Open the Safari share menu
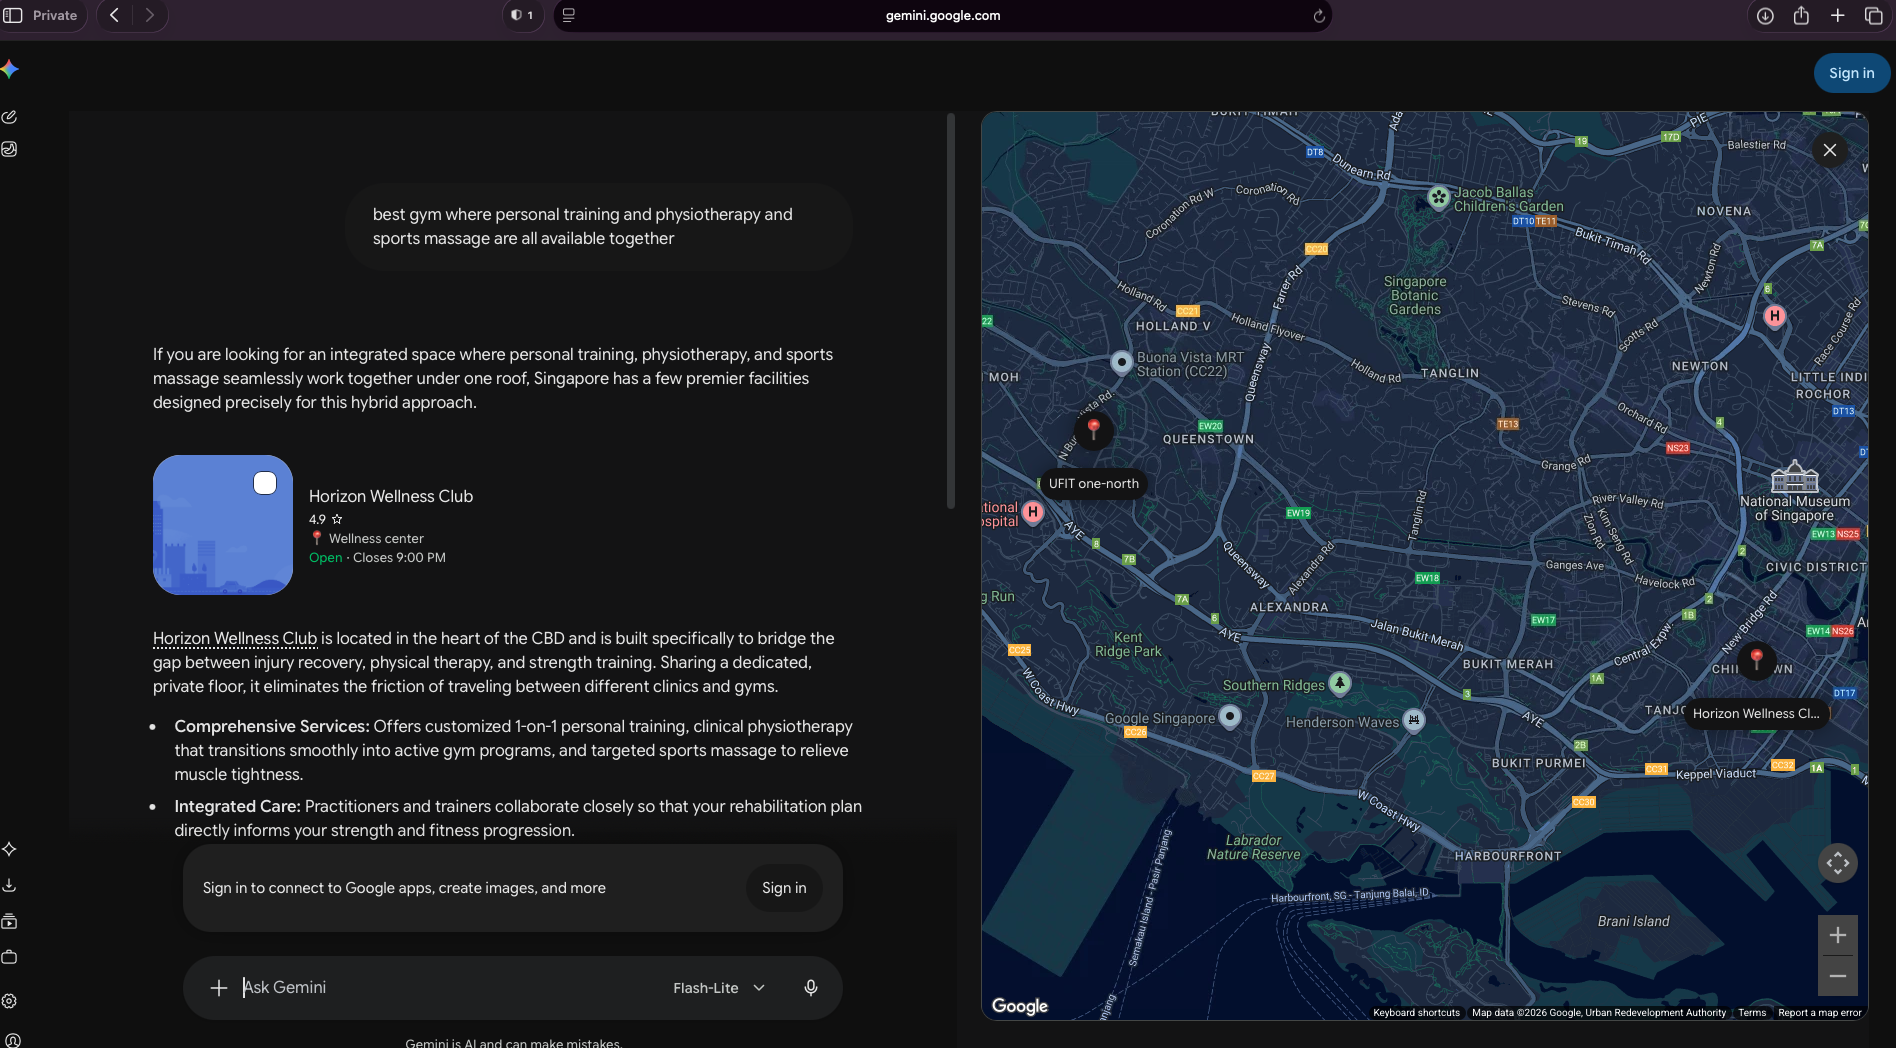Viewport: 1896px width, 1048px height. 1801,15
